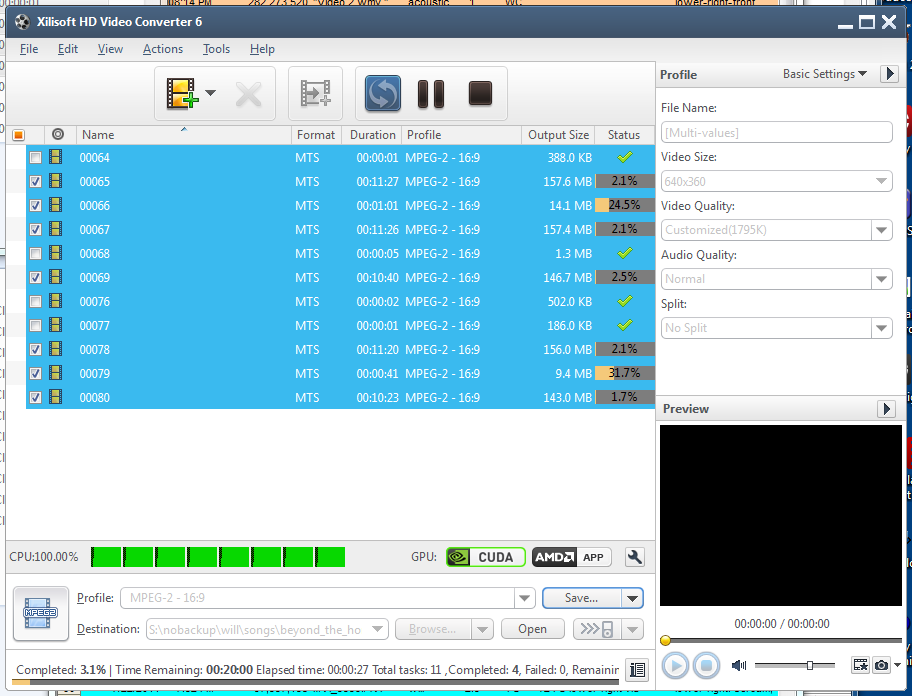Click the film icon of file 00078
912x696 pixels.
tap(56, 349)
